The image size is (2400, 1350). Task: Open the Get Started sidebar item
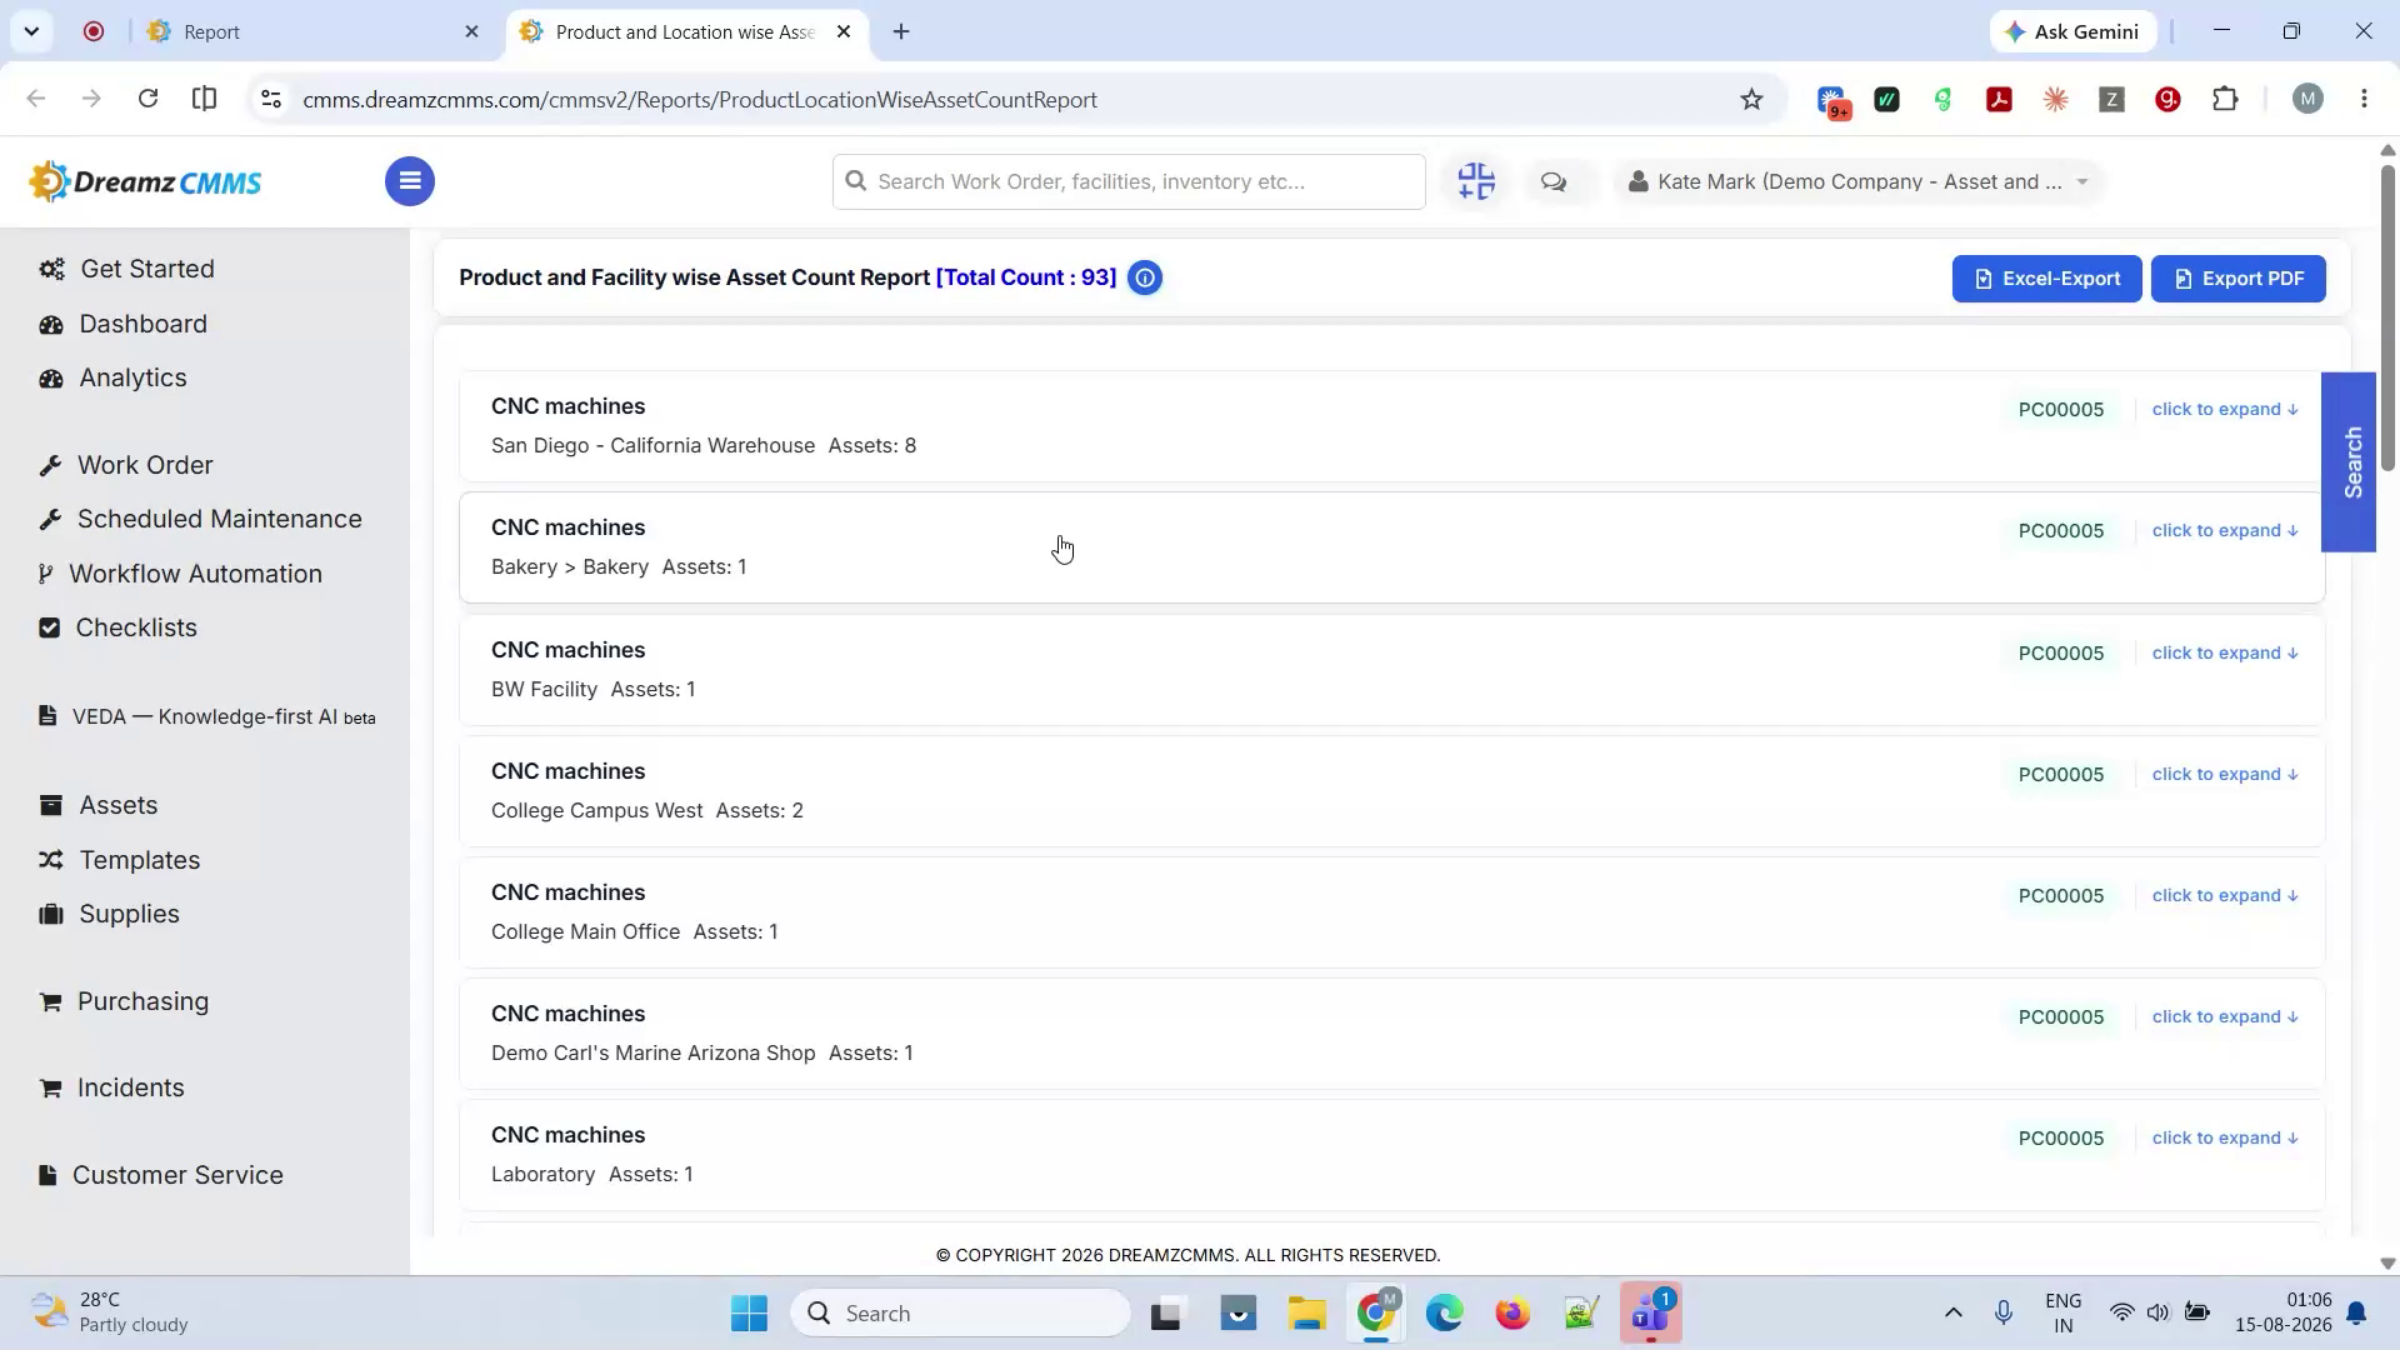pyautogui.click(x=127, y=269)
